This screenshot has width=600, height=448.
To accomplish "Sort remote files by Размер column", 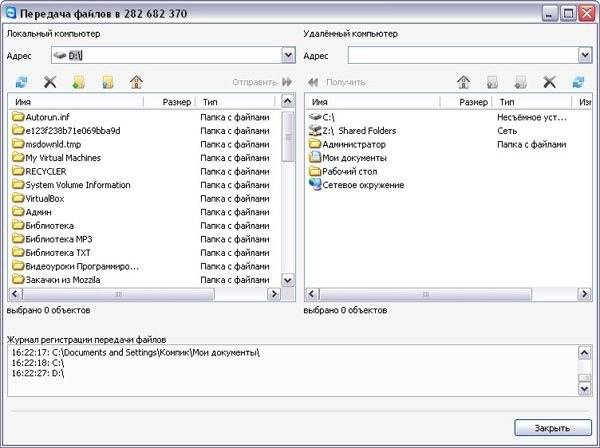I will point(466,102).
